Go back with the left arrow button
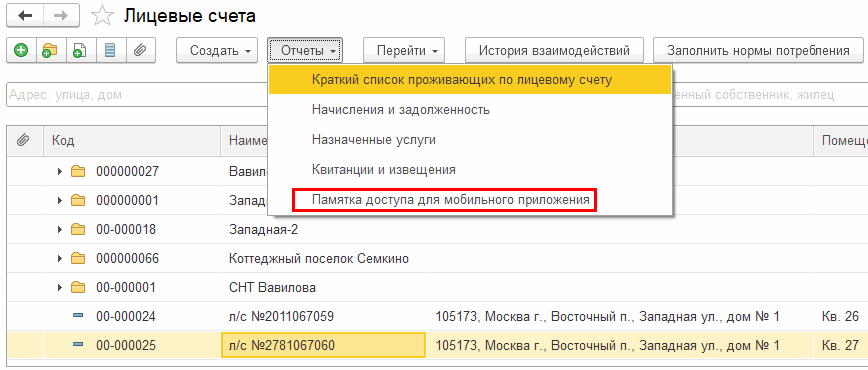This screenshot has height=370, width=868. click(x=25, y=16)
